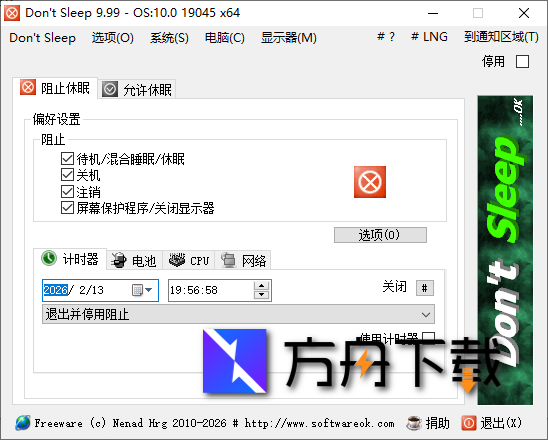Switch to the 阻止休眠 tab
The image size is (548, 440).
click(55, 88)
